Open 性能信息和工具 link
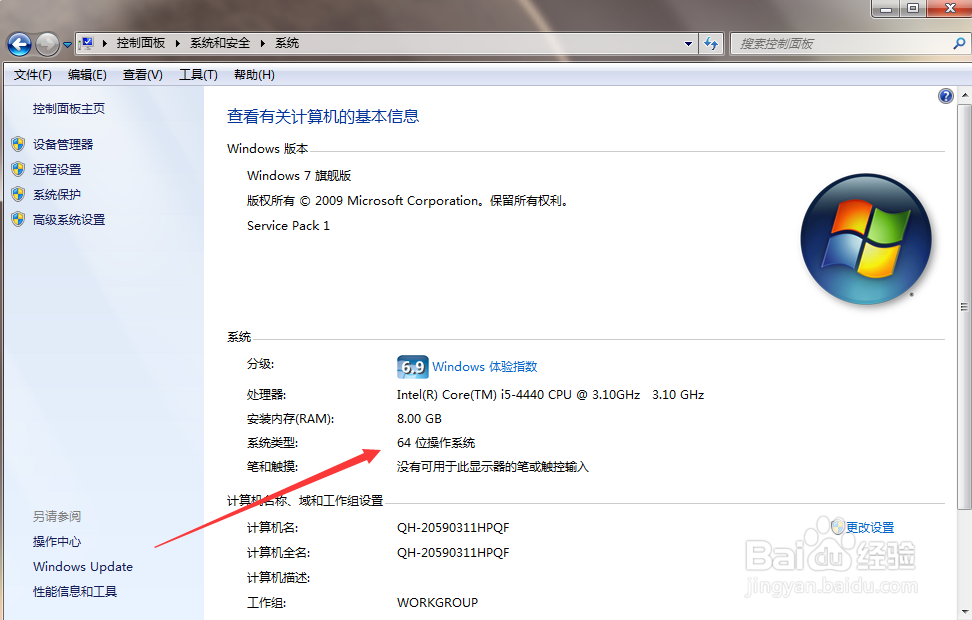 (x=75, y=591)
